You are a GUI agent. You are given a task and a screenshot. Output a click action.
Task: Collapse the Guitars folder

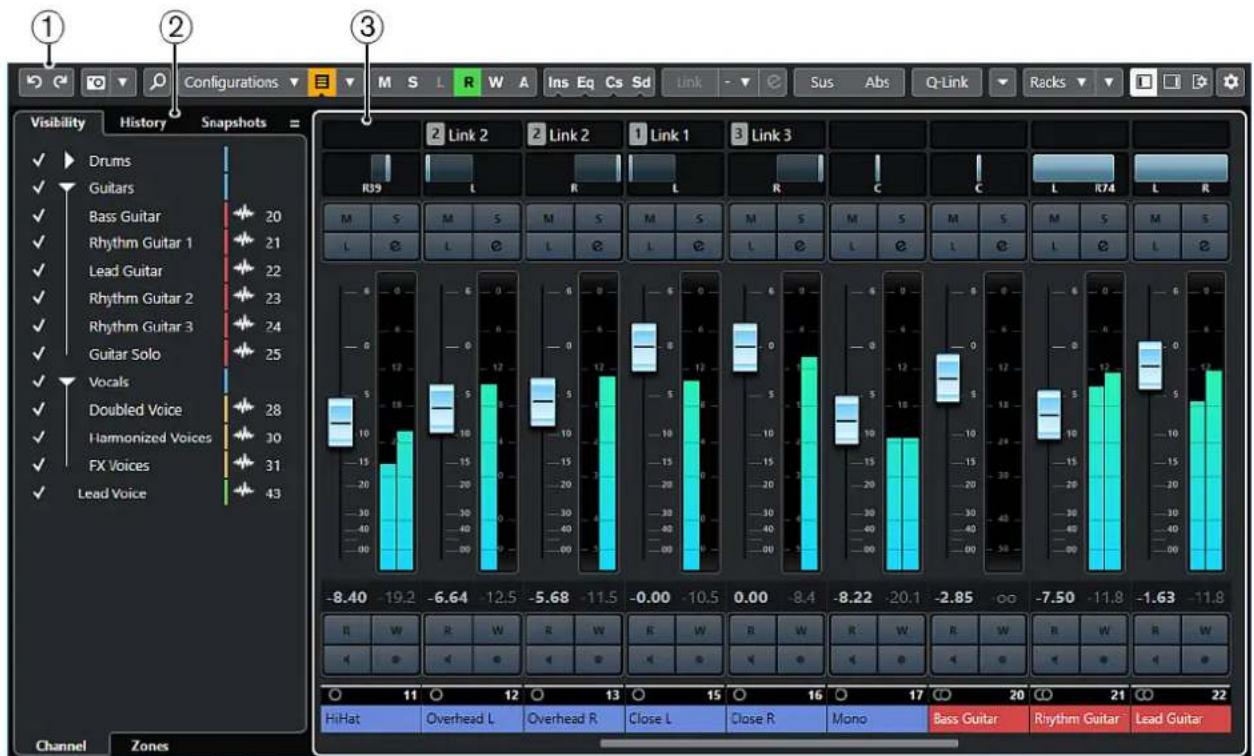pos(68,187)
